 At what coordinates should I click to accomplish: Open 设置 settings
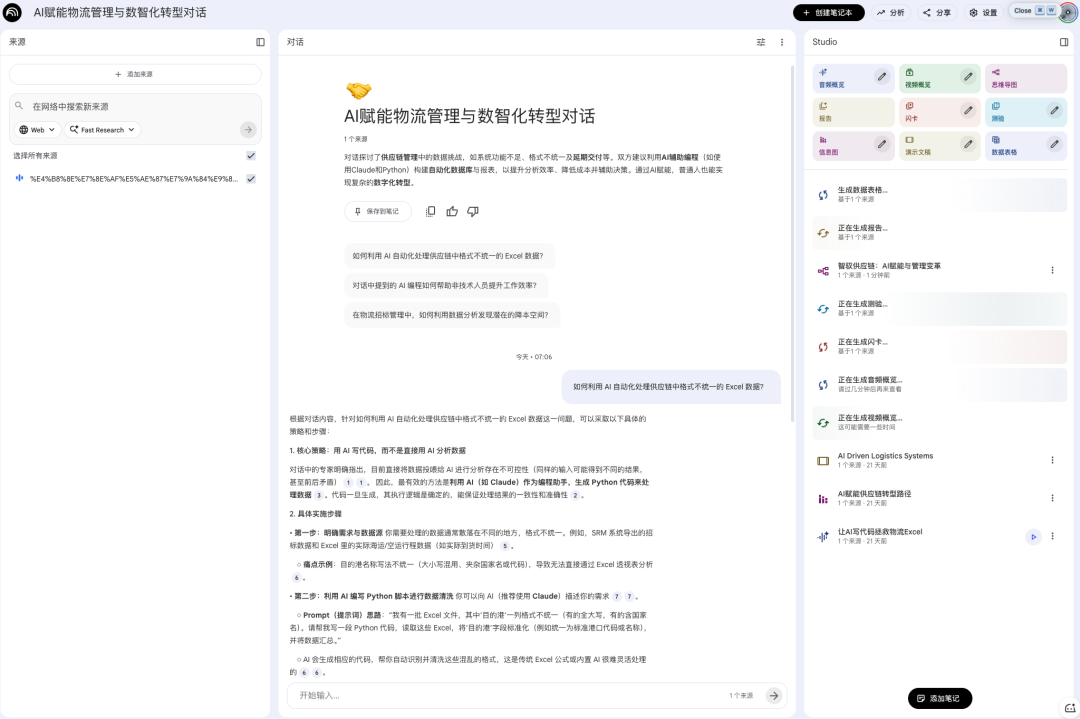(x=984, y=12)
